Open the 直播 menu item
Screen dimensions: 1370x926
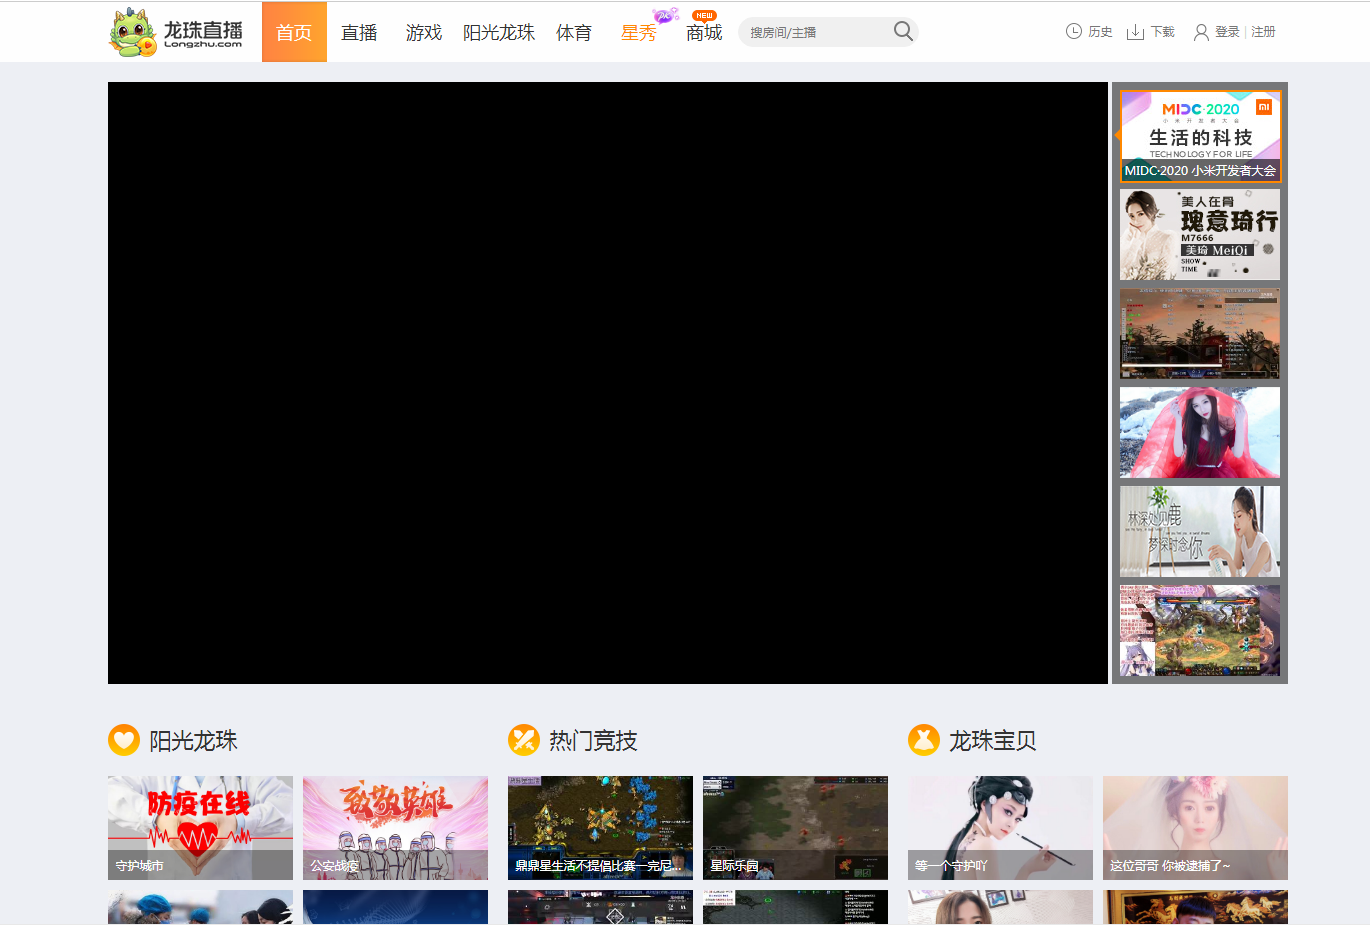coord(359,32)
